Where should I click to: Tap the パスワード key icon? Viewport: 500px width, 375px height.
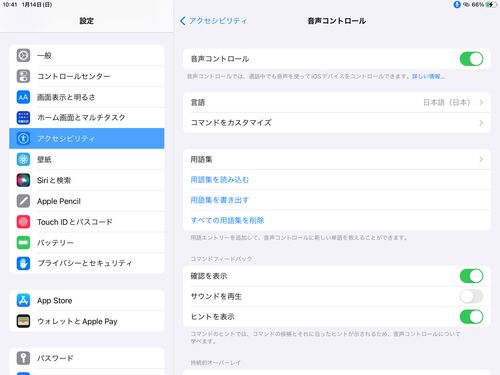23,358
